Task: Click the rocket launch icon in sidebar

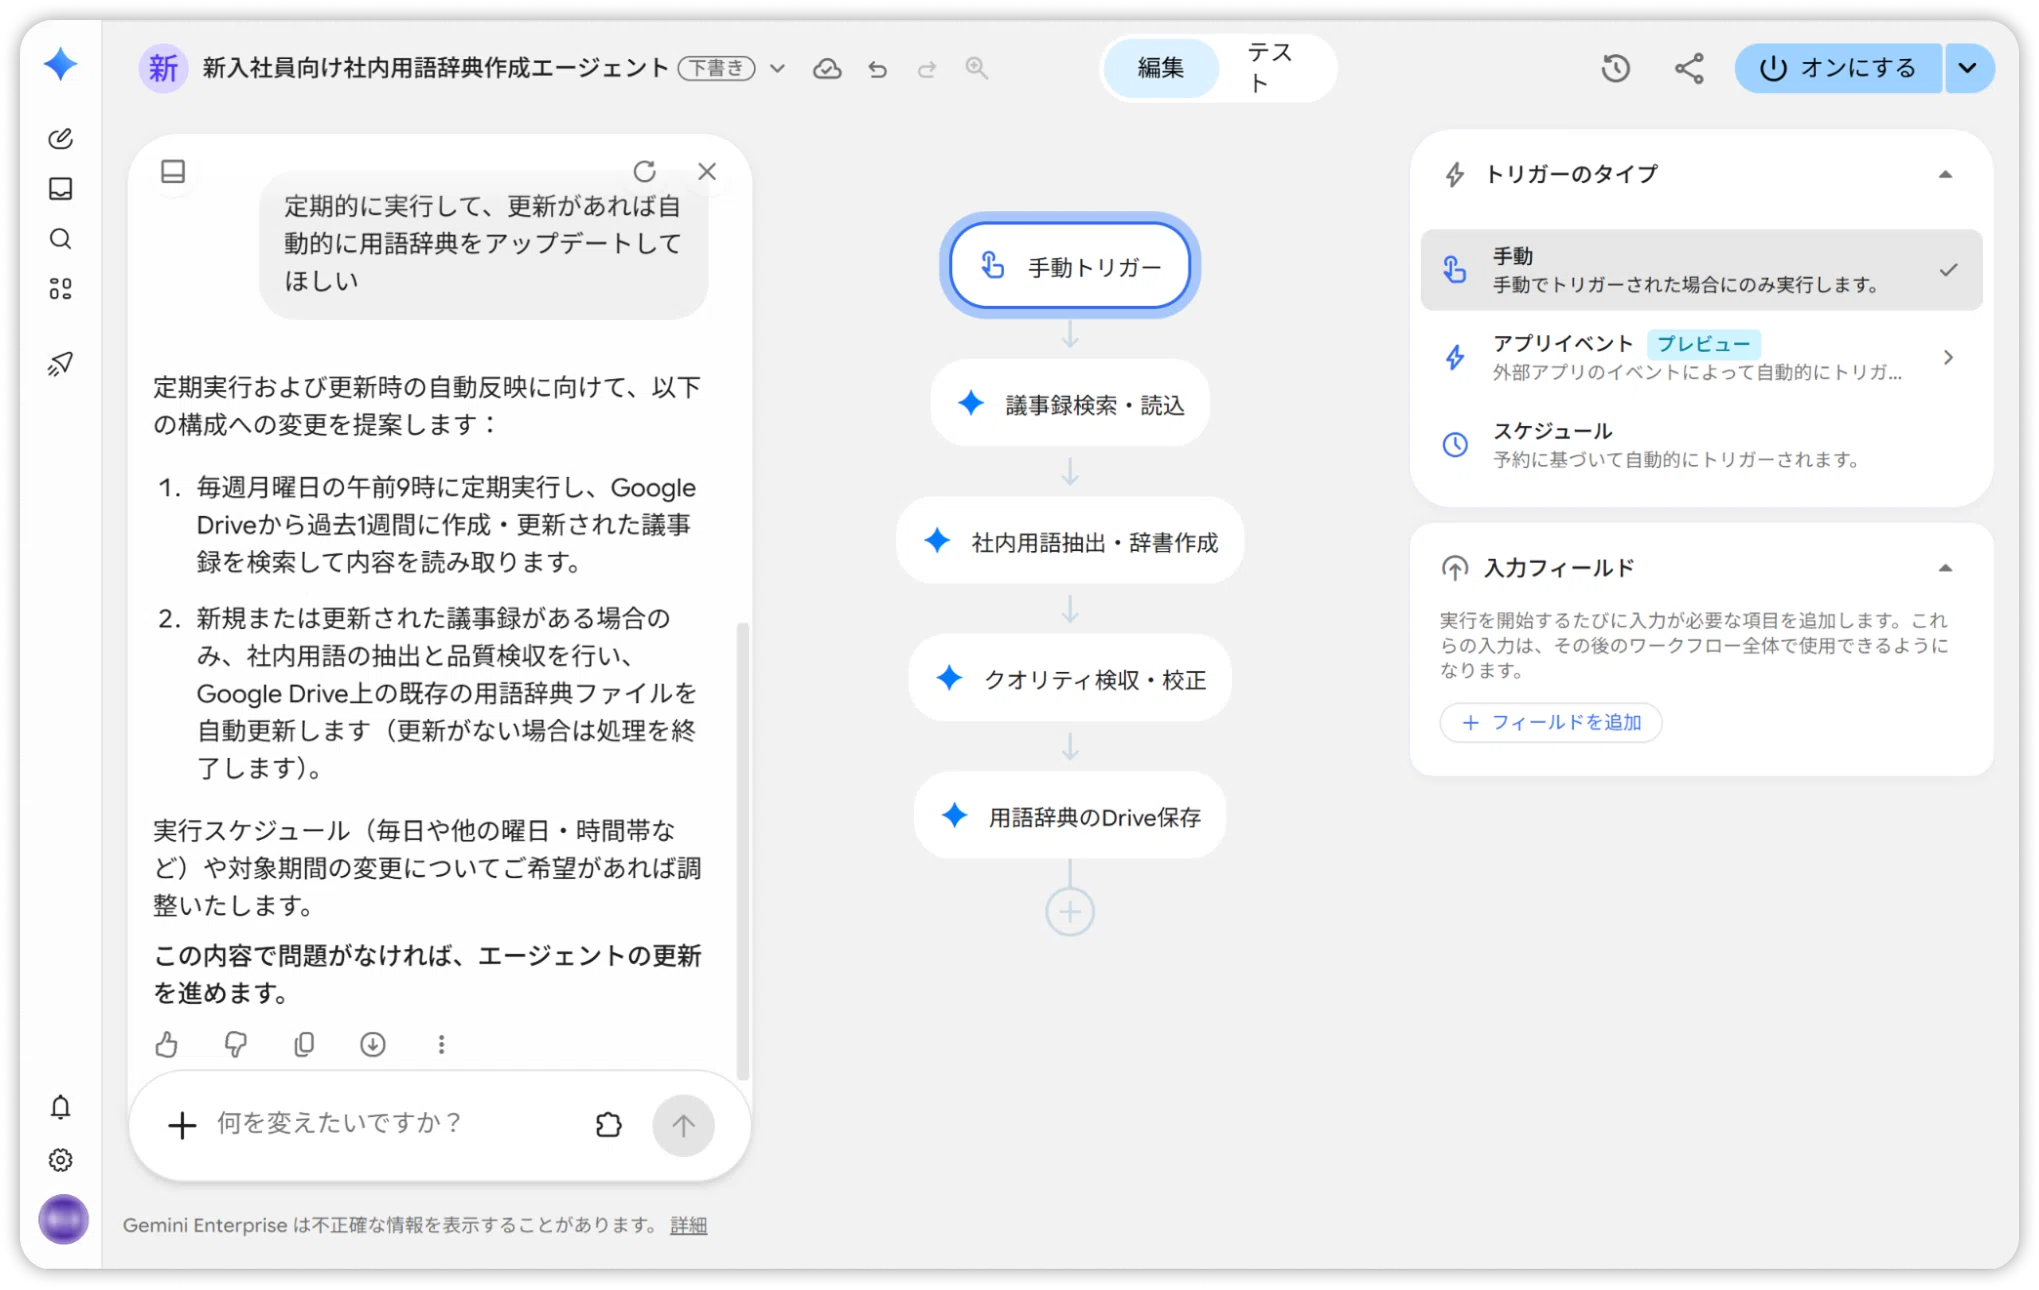Action: (x=60, y=363)
